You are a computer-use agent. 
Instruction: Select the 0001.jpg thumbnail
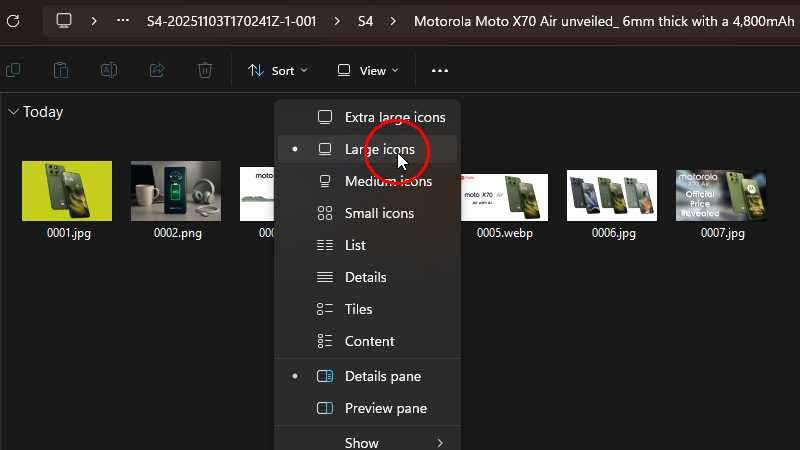point(67,191)
